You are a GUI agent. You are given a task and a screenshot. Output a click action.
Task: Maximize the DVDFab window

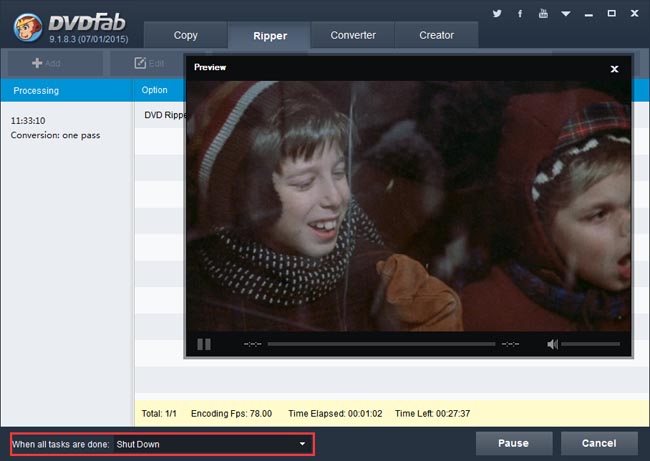[611, 14]
